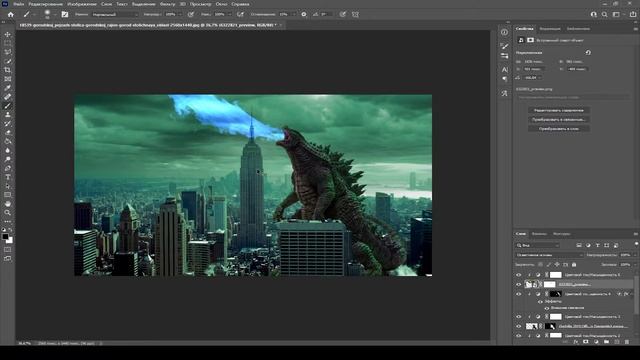This screenshot has width=640, height=360.
Task: Open the Файл menu
Action: click(x=18, y=4)
